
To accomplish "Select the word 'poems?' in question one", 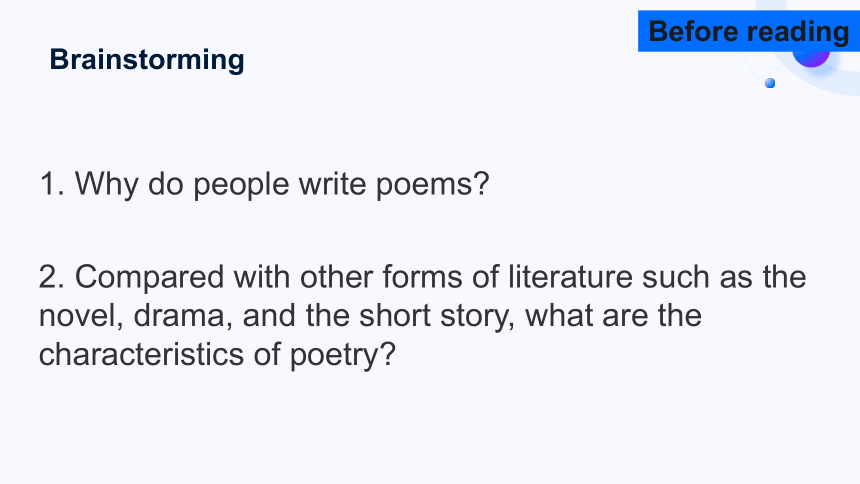I will [432, 185].
